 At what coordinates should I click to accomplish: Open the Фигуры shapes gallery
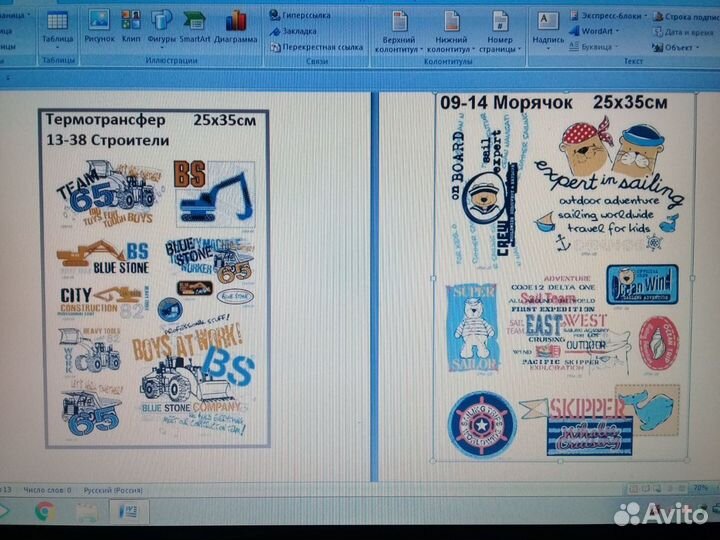[x=161, y=26]
